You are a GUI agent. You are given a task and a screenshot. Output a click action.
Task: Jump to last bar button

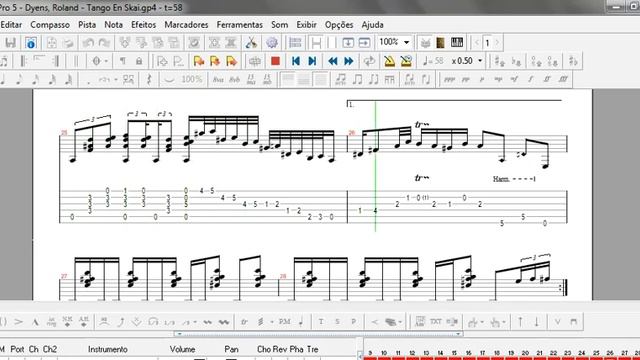point(312,61)
